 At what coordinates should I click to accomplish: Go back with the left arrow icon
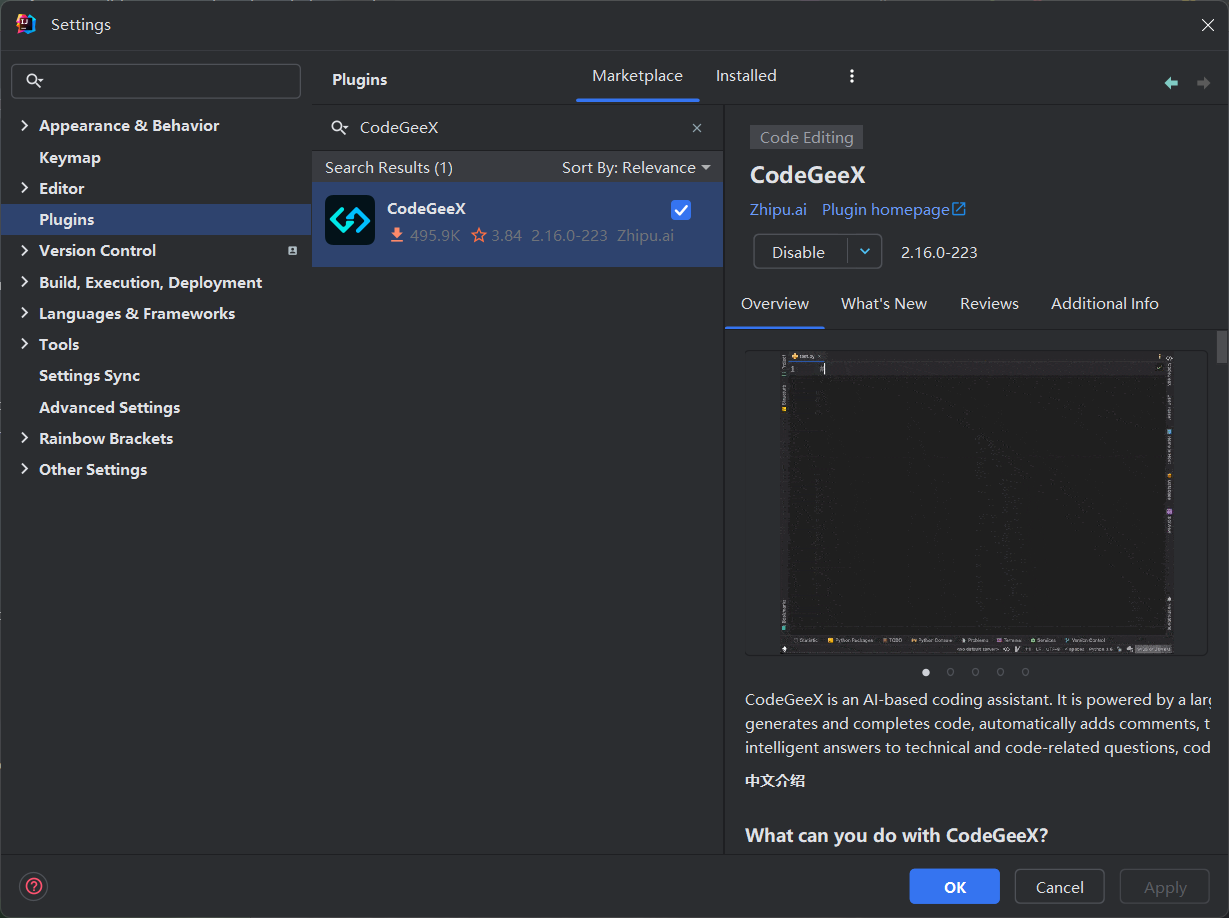[x=1171, y=83]
